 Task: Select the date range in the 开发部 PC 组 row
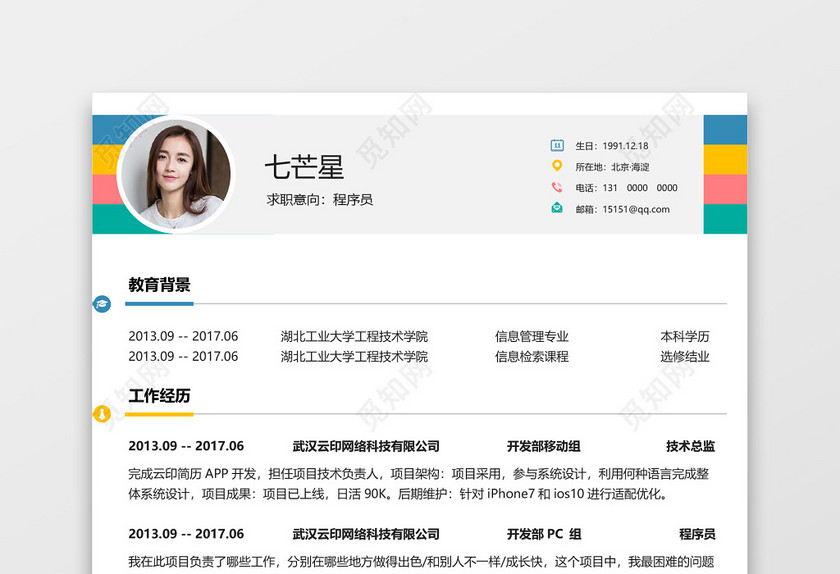186,534
